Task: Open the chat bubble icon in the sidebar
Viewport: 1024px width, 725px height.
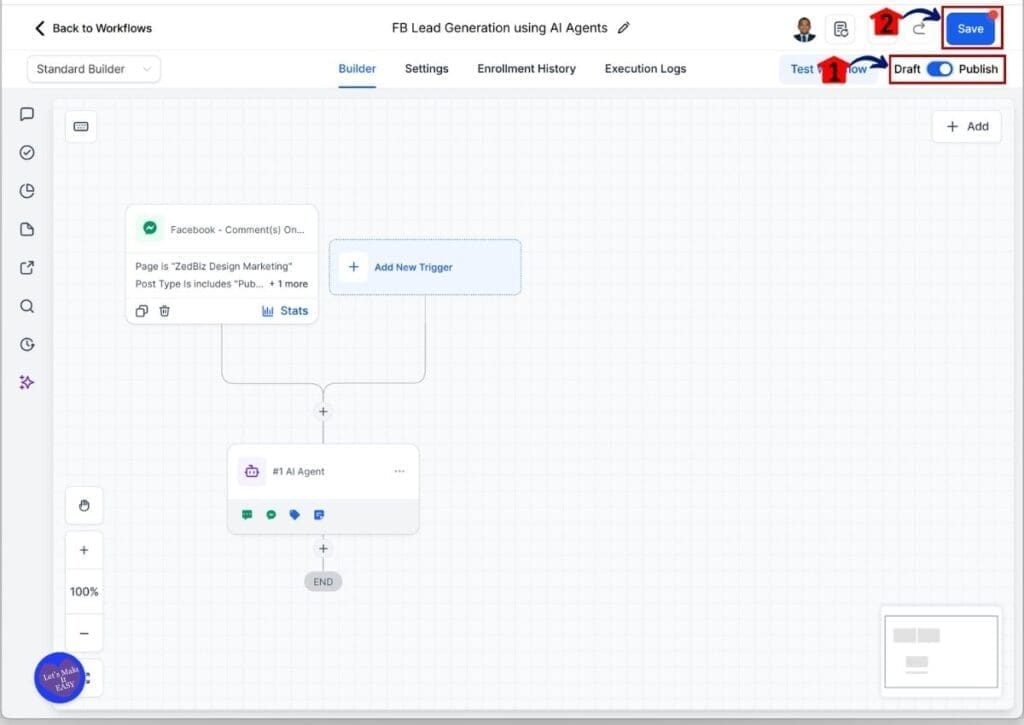Action: (x=26, y=114)
